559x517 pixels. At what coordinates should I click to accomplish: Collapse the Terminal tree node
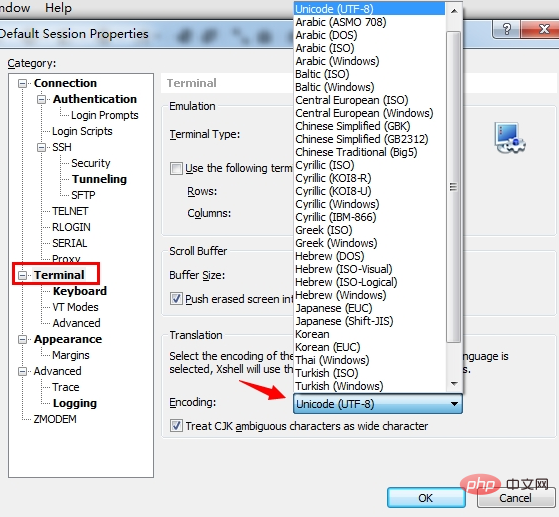pos(22,275)
